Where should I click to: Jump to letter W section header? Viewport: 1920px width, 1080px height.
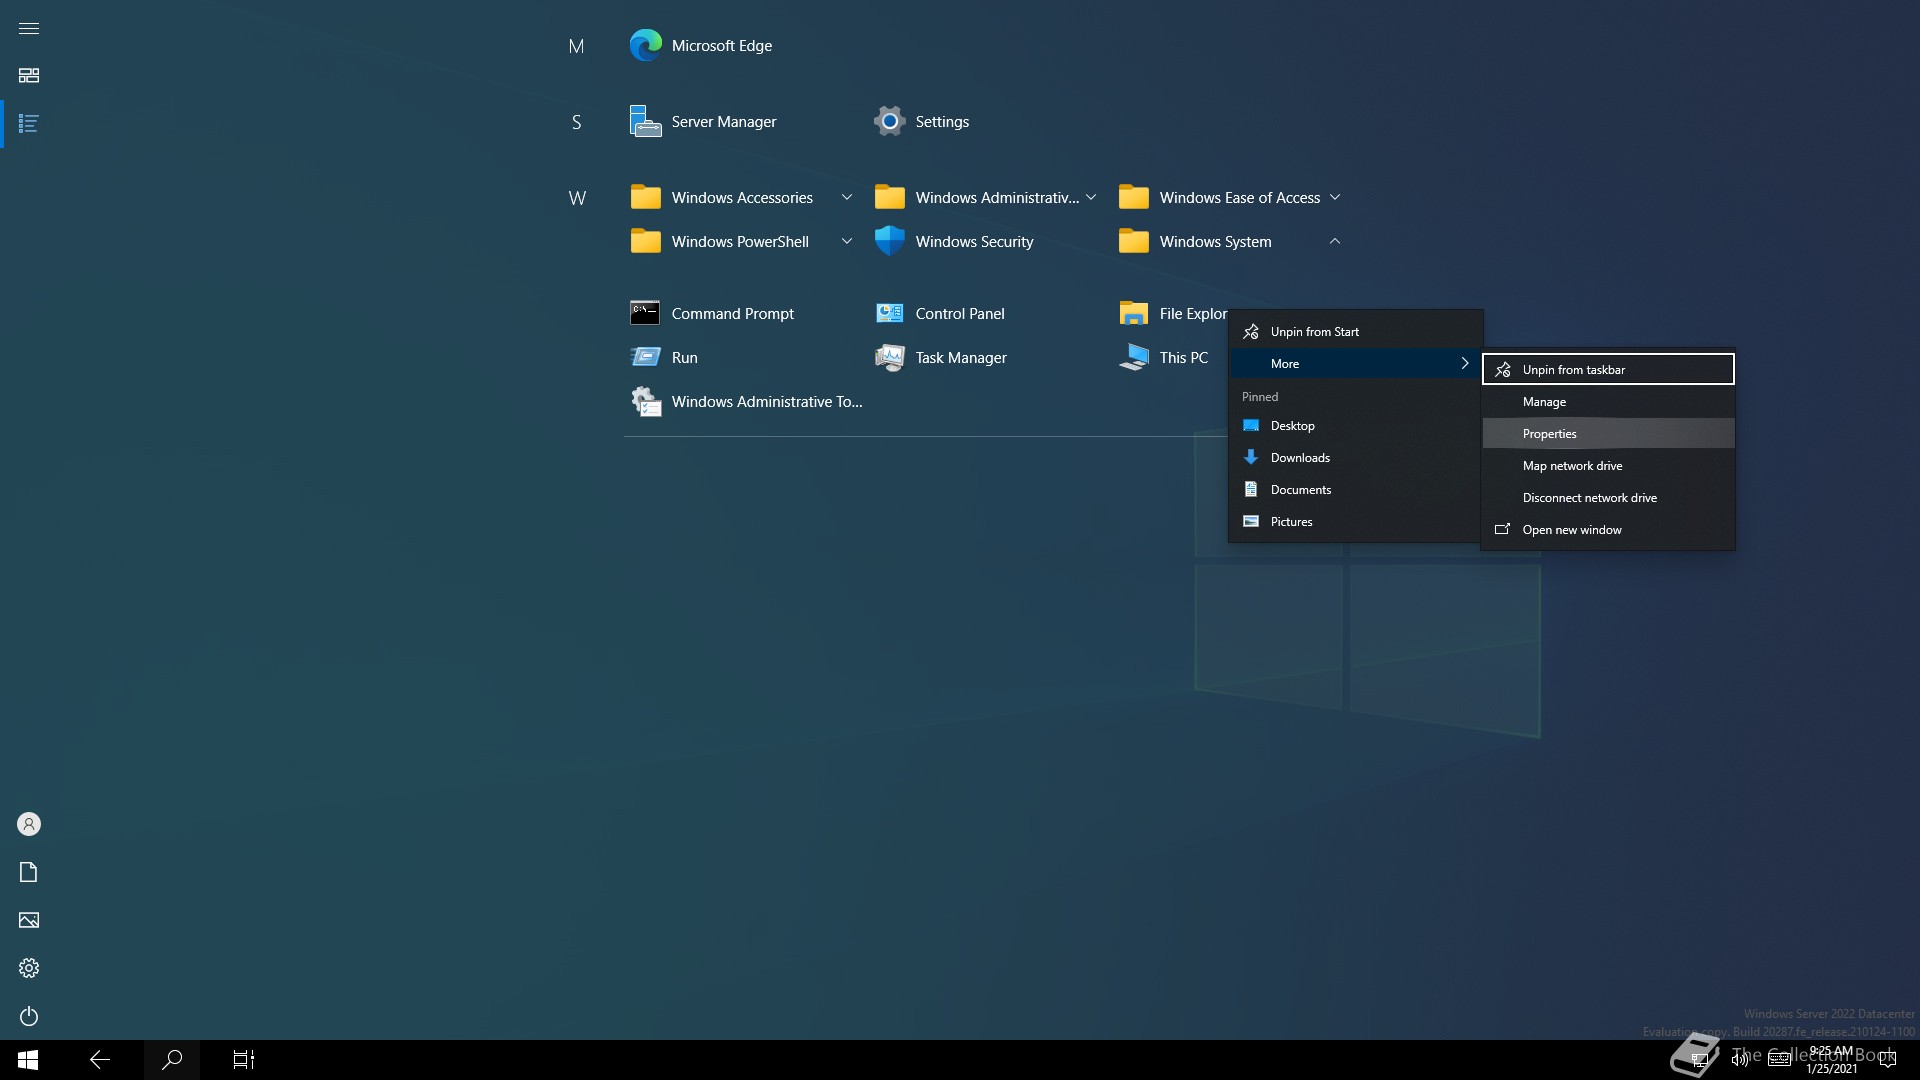(x=576, y=198)
